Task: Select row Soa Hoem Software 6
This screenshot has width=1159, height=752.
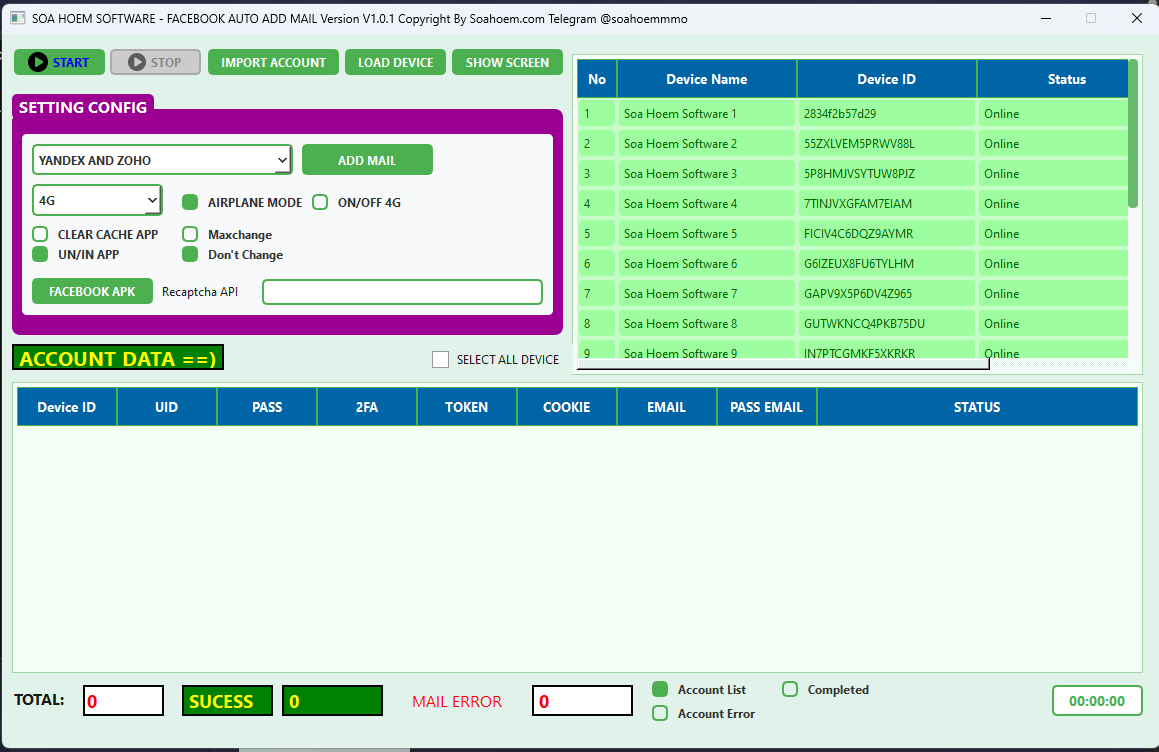Action: tap(853, 263)
